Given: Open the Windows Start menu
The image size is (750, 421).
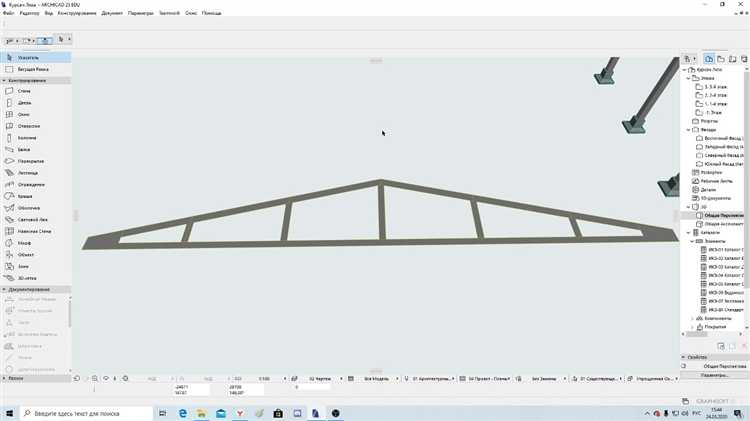Looking at the screenshot, I should (x=10, y=413).
